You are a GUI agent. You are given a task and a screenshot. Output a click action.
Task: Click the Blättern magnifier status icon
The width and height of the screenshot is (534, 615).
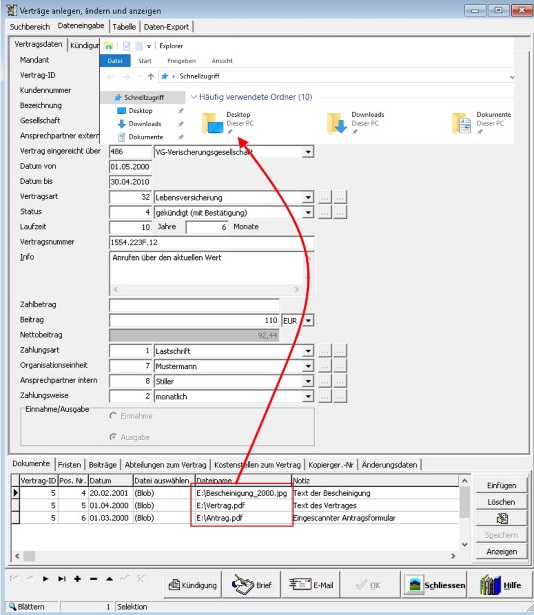tap(12, 607)
